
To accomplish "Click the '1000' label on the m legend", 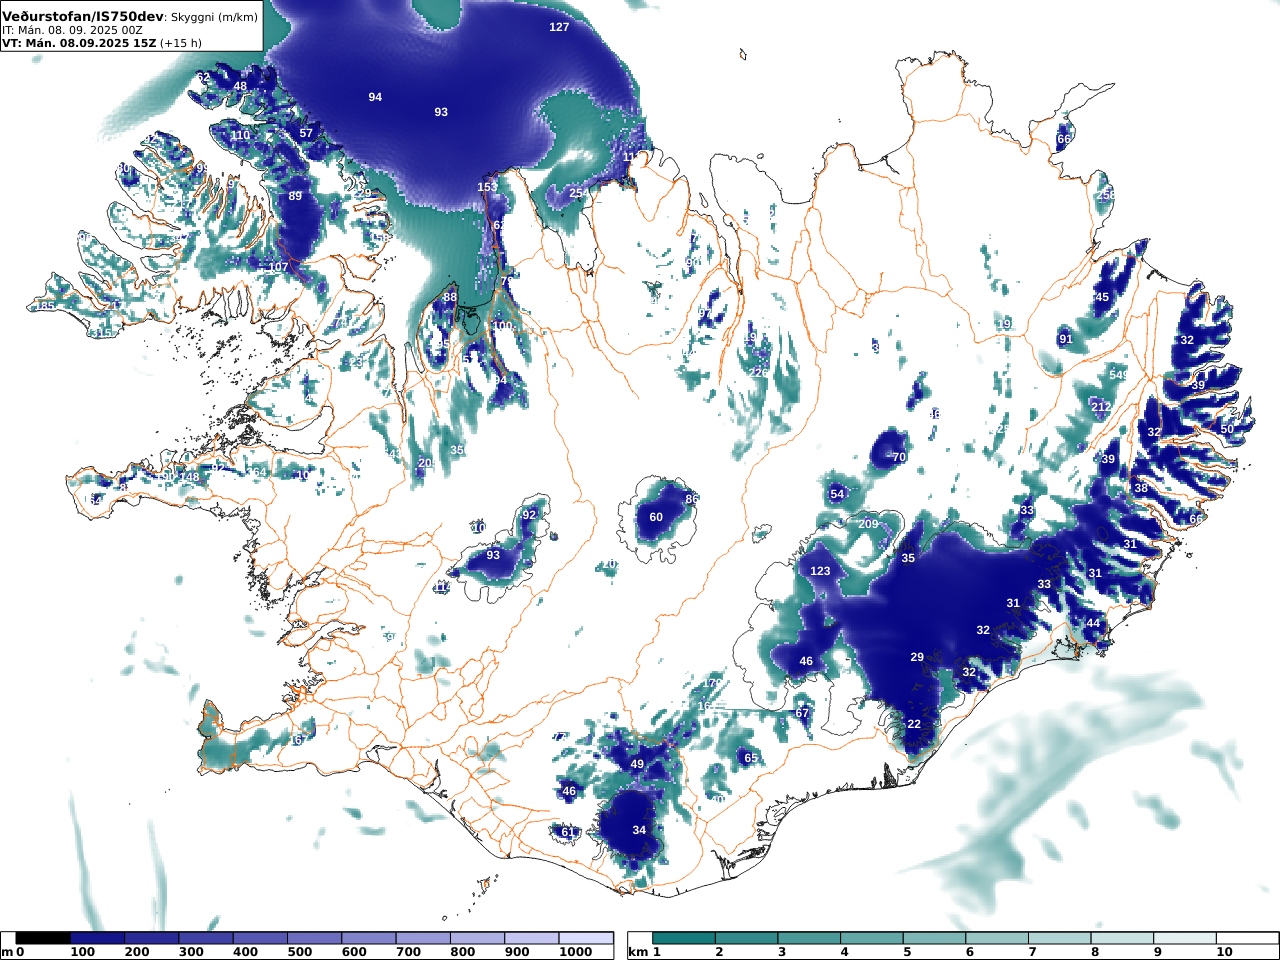I will (575, 952).
